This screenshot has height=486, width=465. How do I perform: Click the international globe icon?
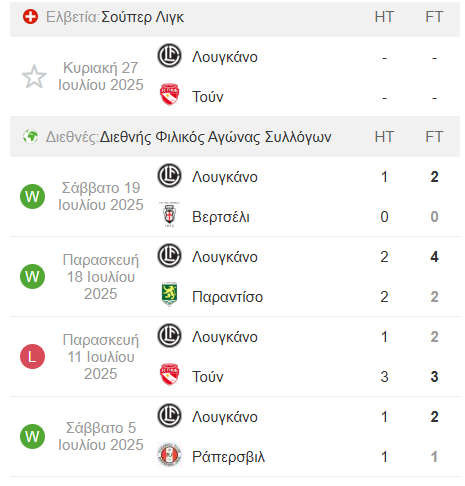click(30, 137)
